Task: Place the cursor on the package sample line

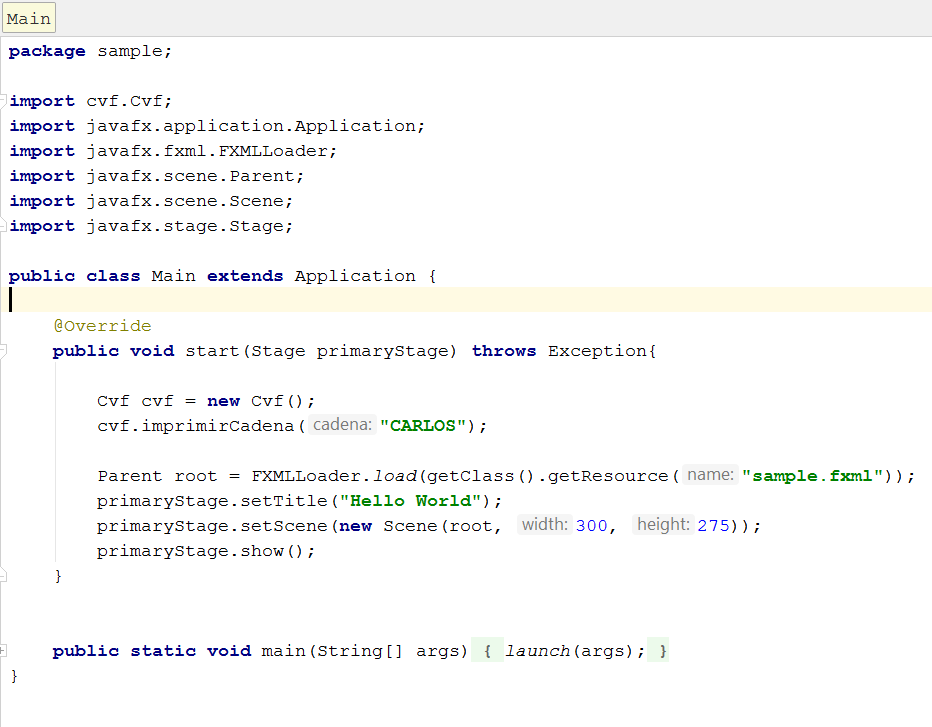Action: 90,51
